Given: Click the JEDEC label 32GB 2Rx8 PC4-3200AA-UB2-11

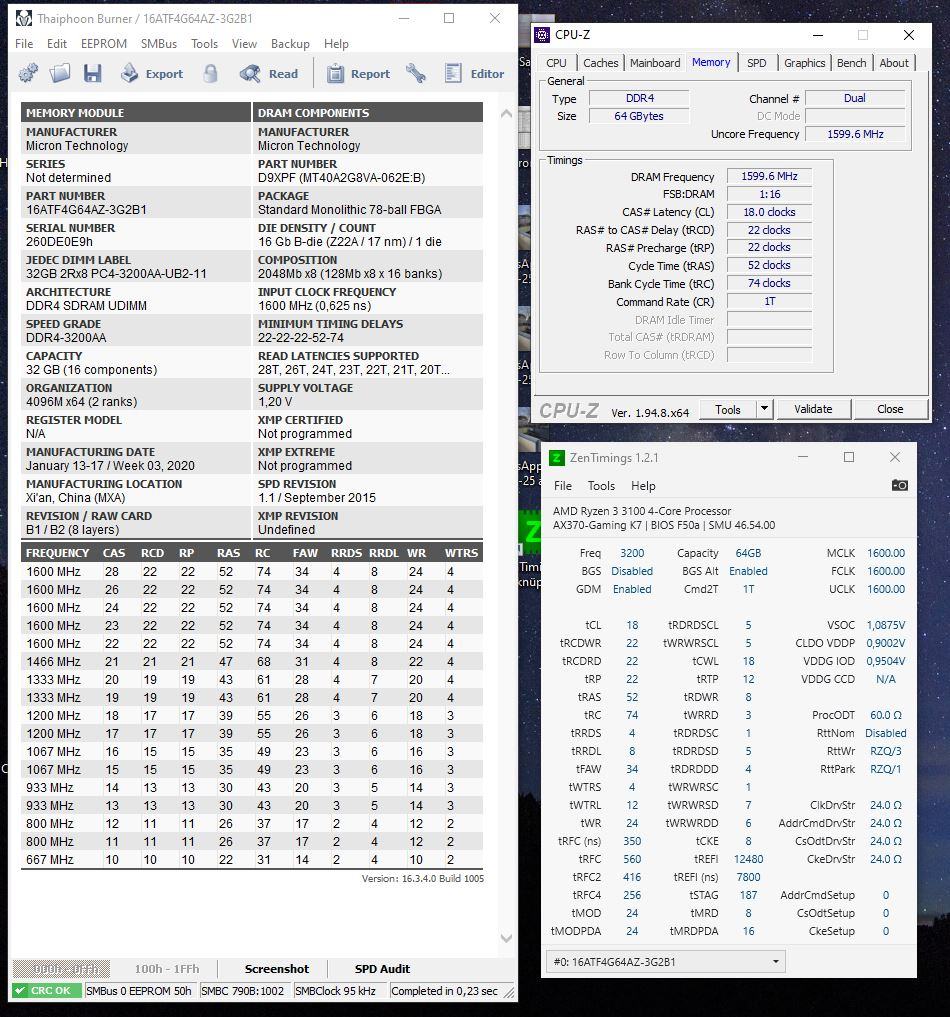Looking at the screenshot, I should pyautogui.click(x=116, y=274).
